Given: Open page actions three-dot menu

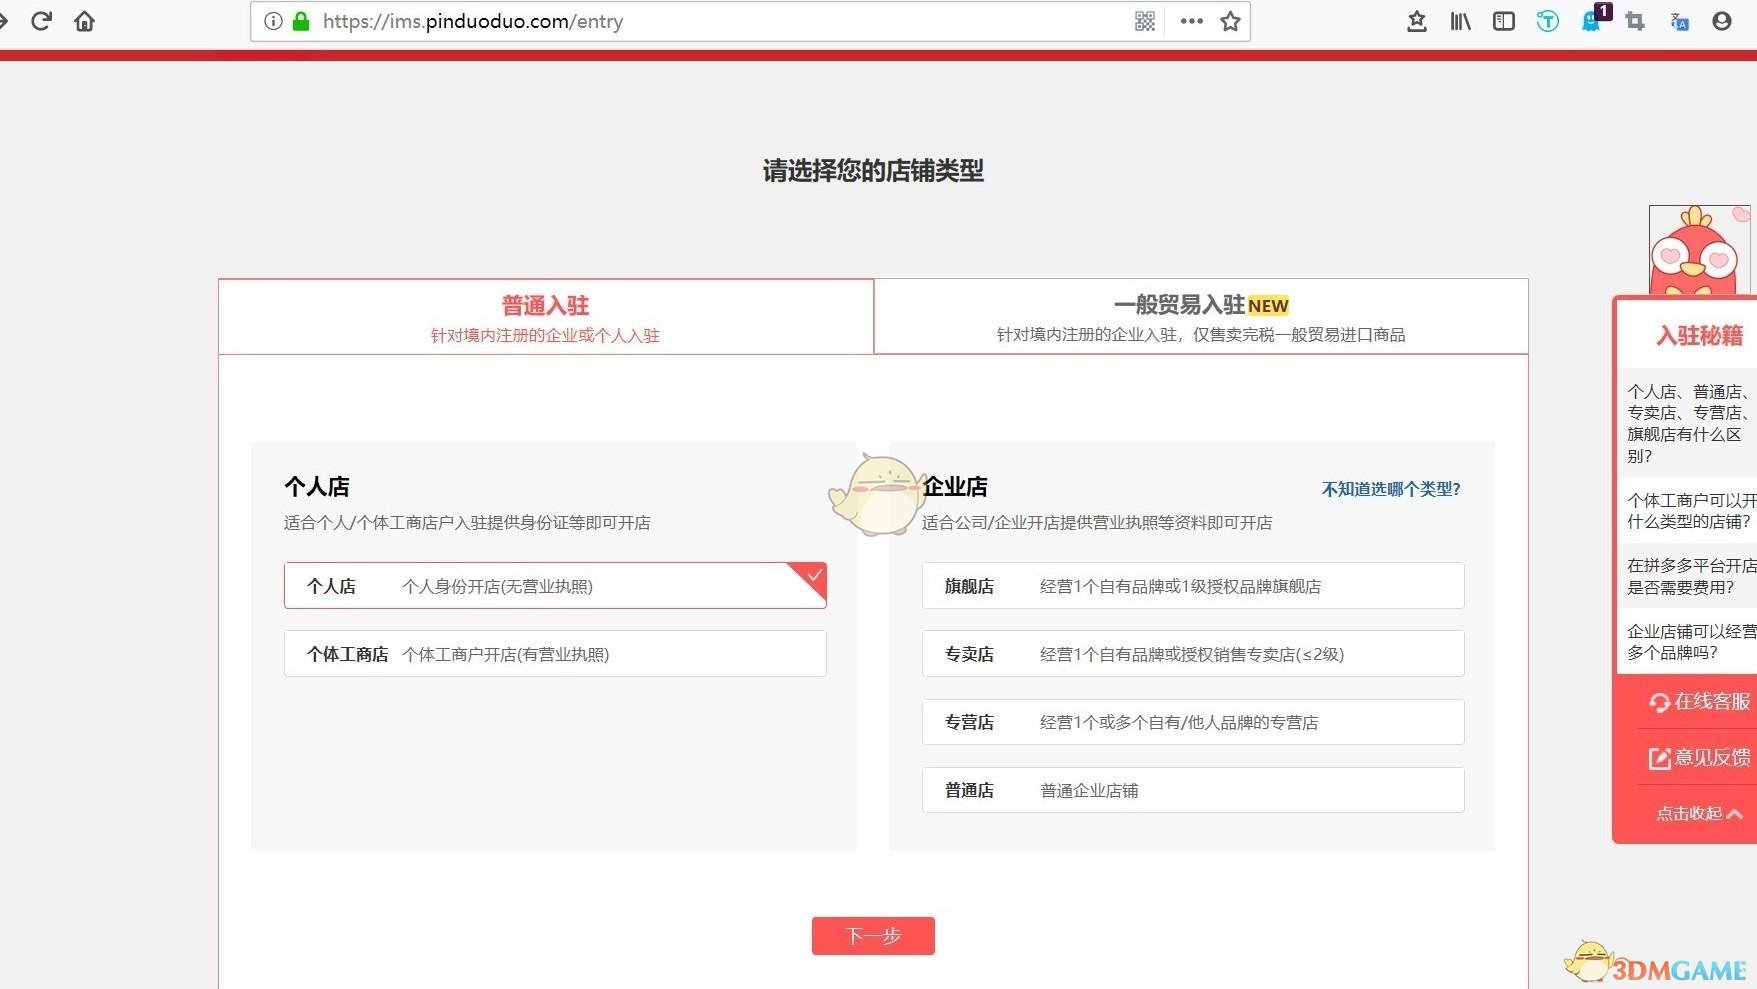Looking at the screenshot, I should [1191, 21].
